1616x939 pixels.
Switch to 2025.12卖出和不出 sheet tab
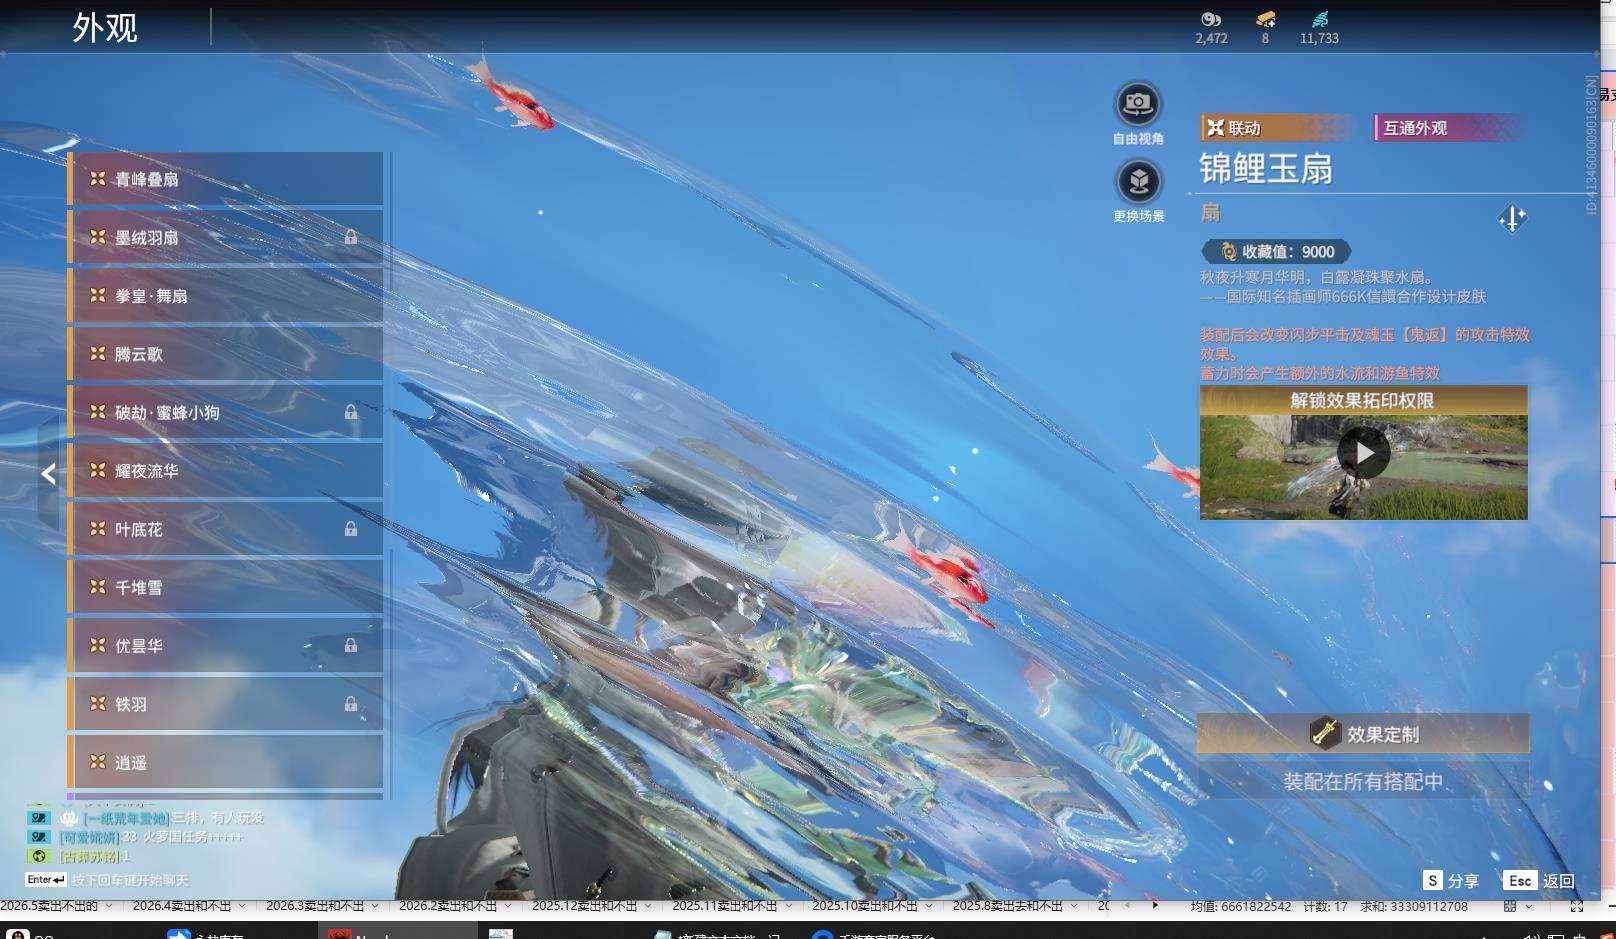[x=584, y=906]
